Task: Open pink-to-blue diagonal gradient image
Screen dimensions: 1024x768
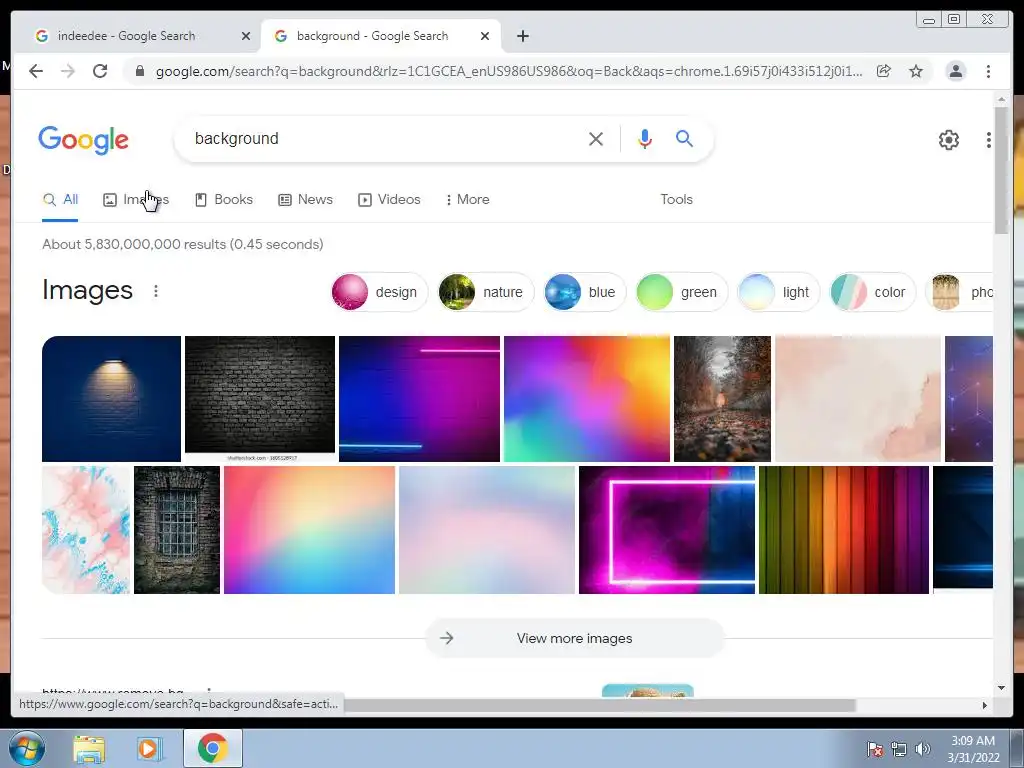Action: [x=310, y=530]
